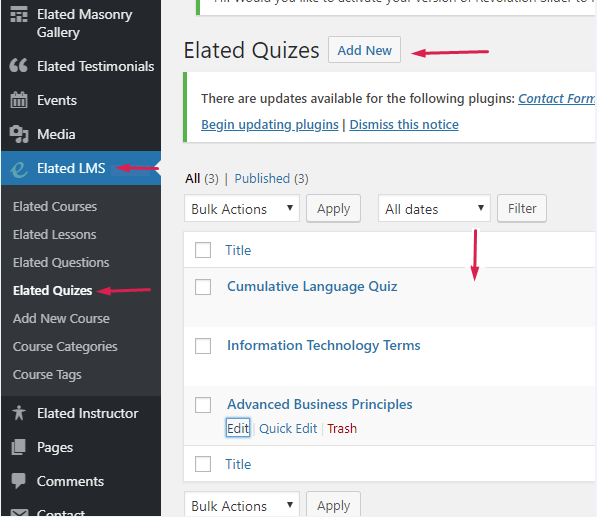597x517 pixels.
Task: Move Advanced Business Principles to Trash
Action: coord(342,429)
